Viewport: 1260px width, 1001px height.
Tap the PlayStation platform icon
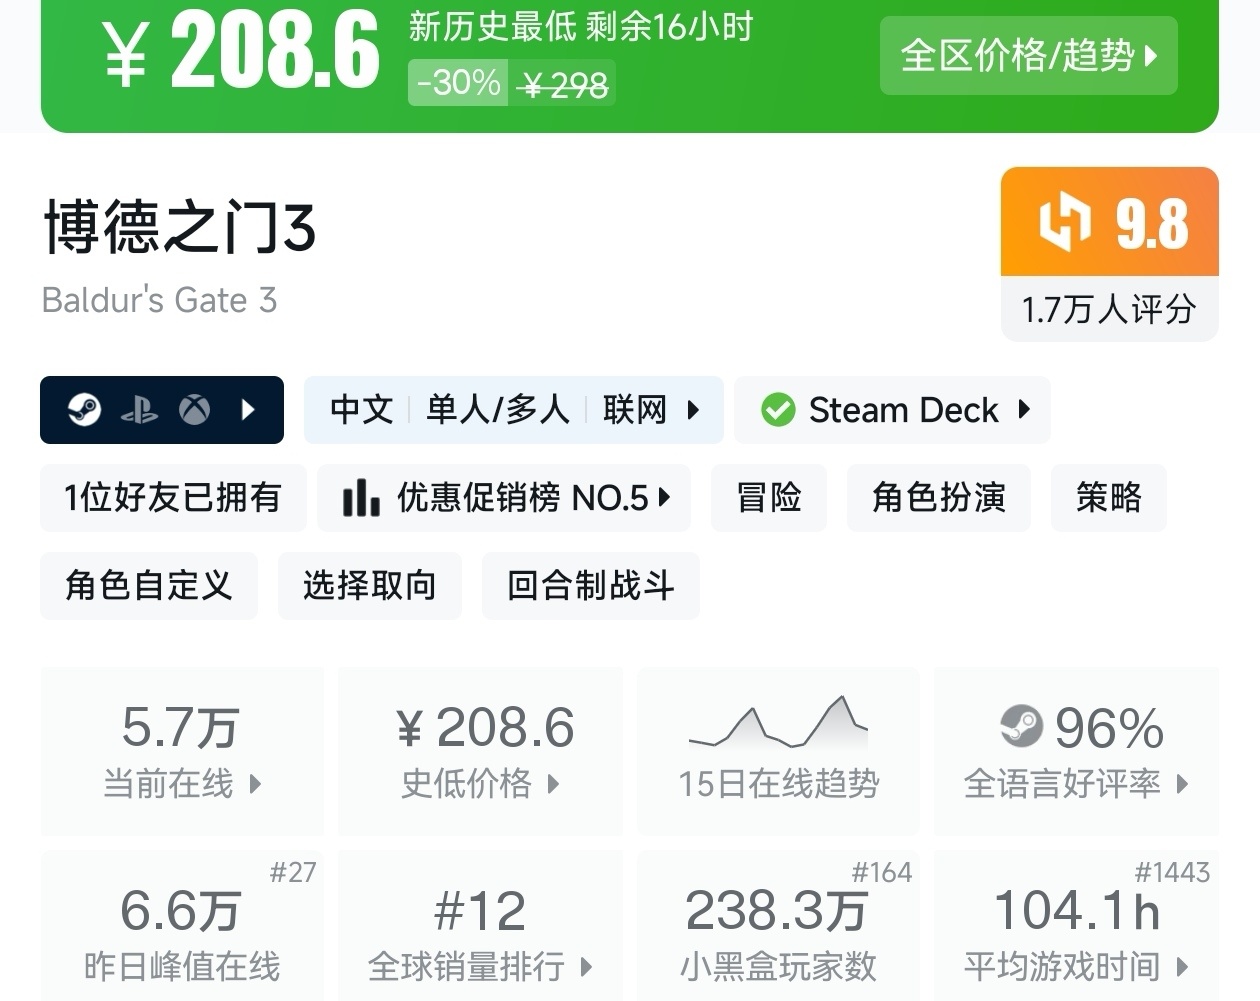139,410
